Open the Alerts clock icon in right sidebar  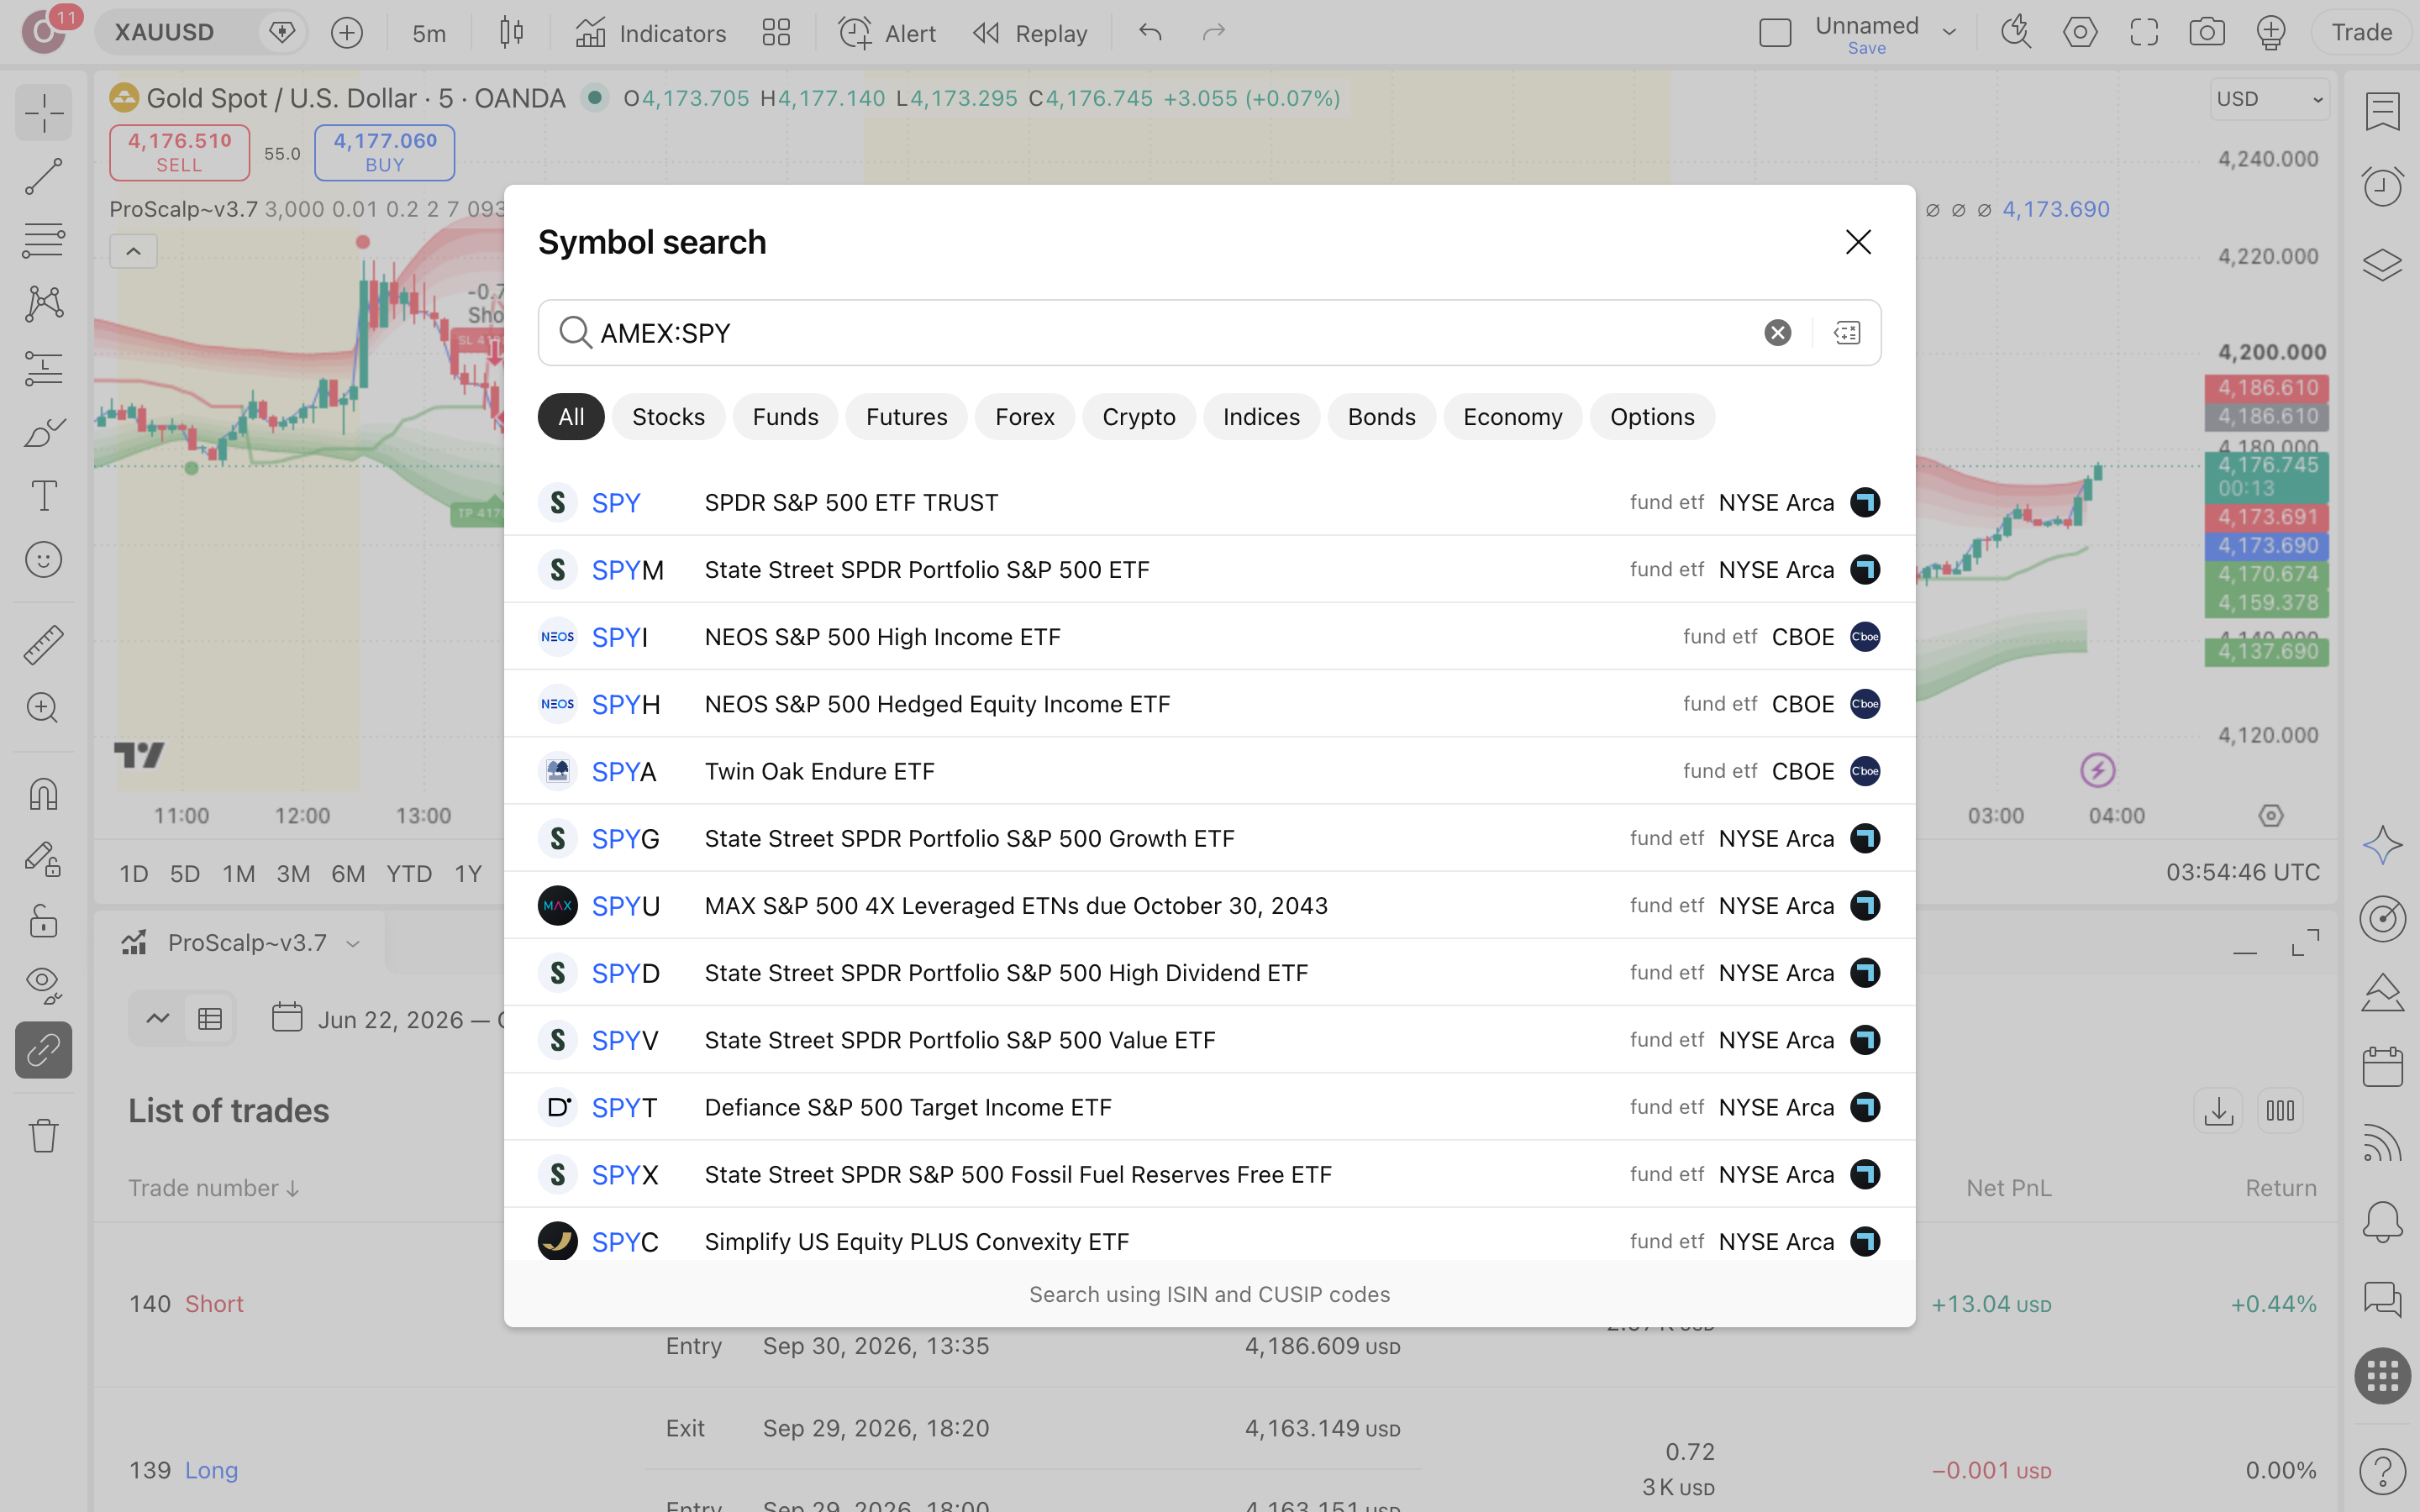(2382, 186)
